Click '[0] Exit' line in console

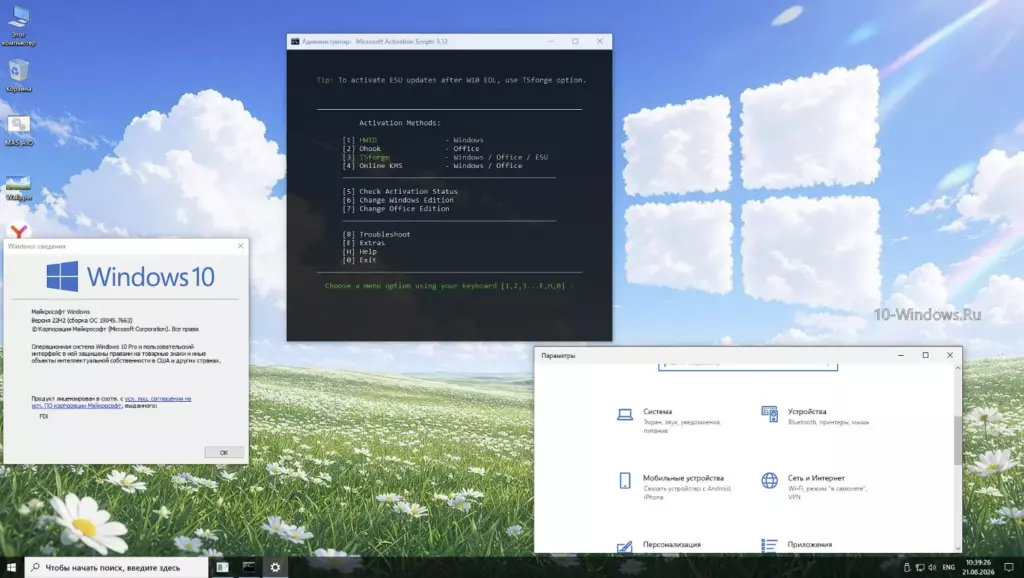360,260
